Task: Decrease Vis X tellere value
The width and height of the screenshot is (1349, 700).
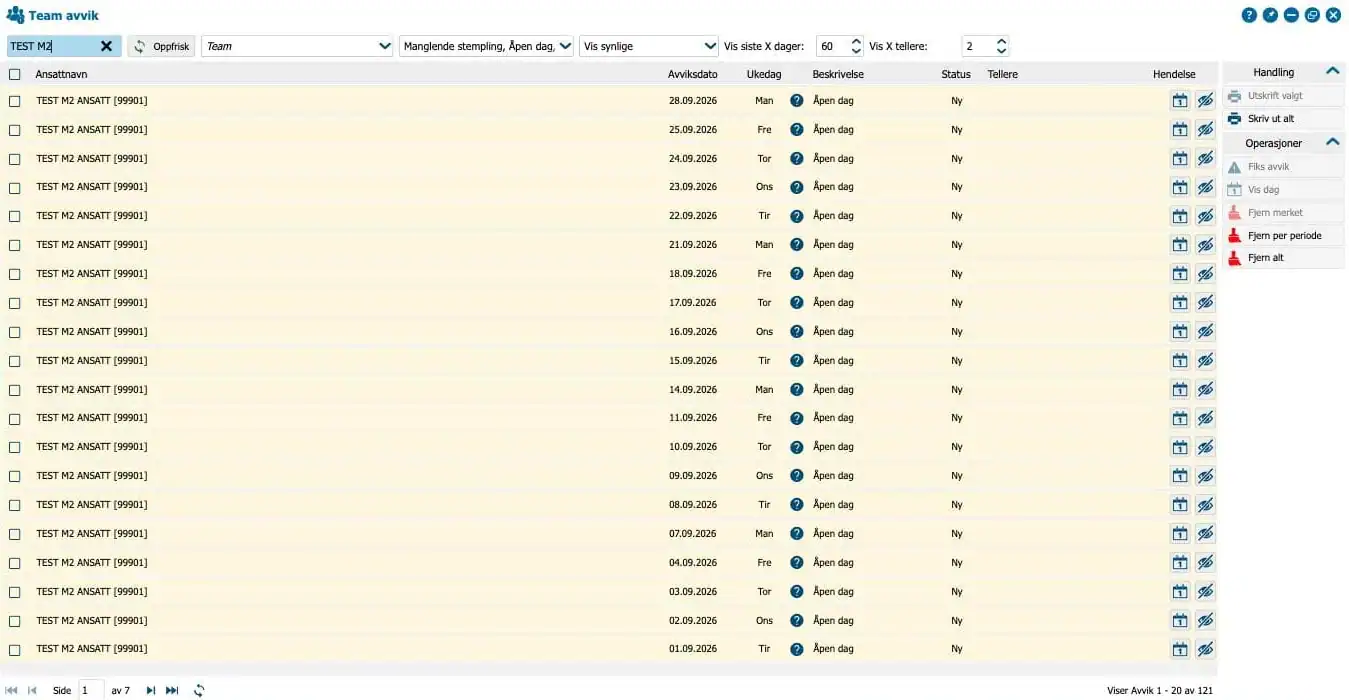Action: pos(1002,51)
